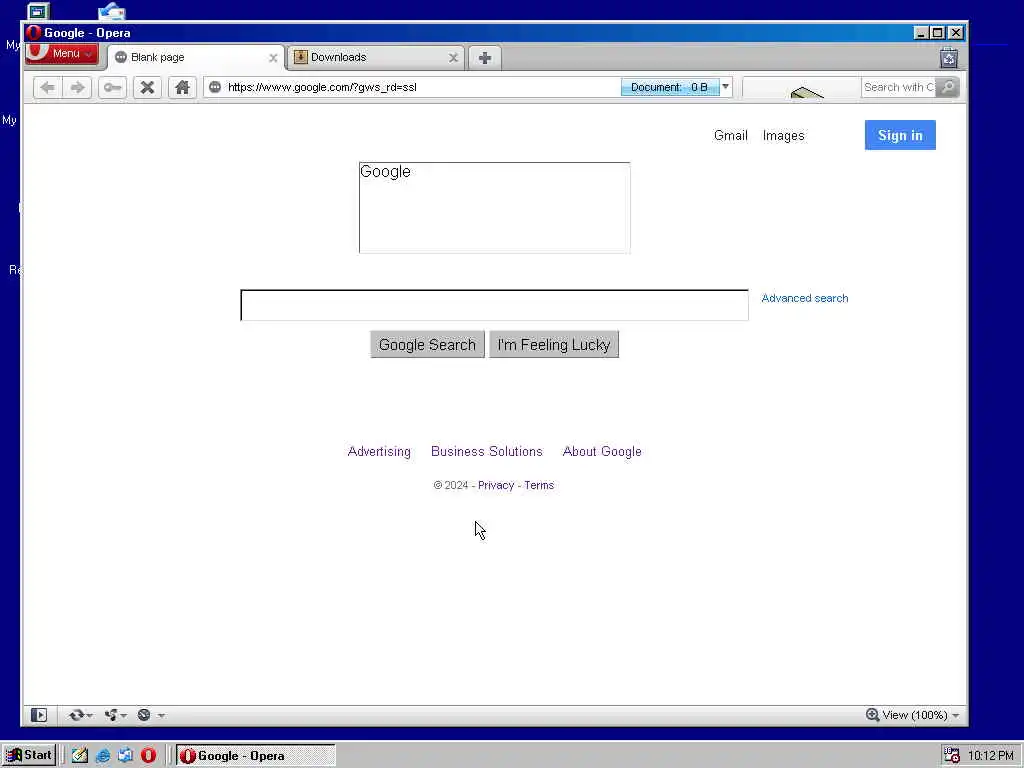Open the About Google link

(x=602, y=452)
